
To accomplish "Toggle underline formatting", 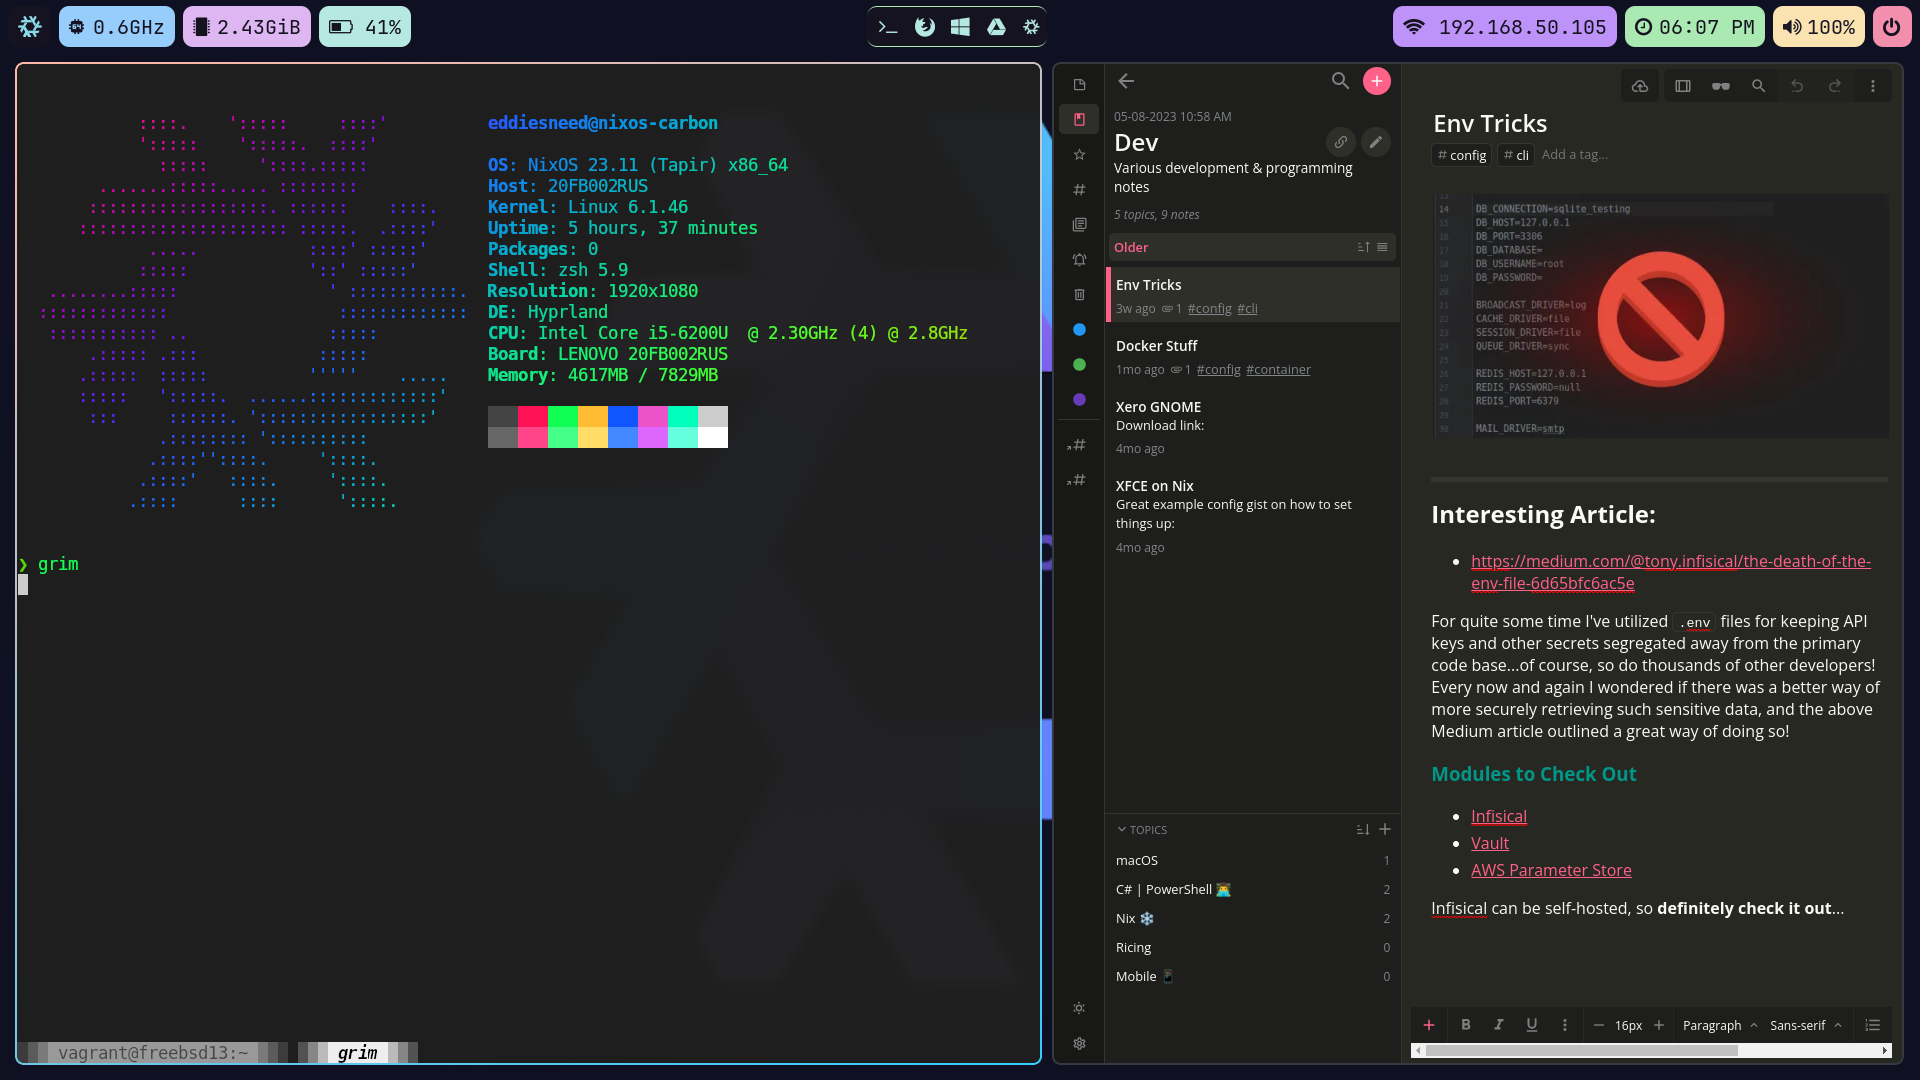I will click(x=1531, y=1025).
